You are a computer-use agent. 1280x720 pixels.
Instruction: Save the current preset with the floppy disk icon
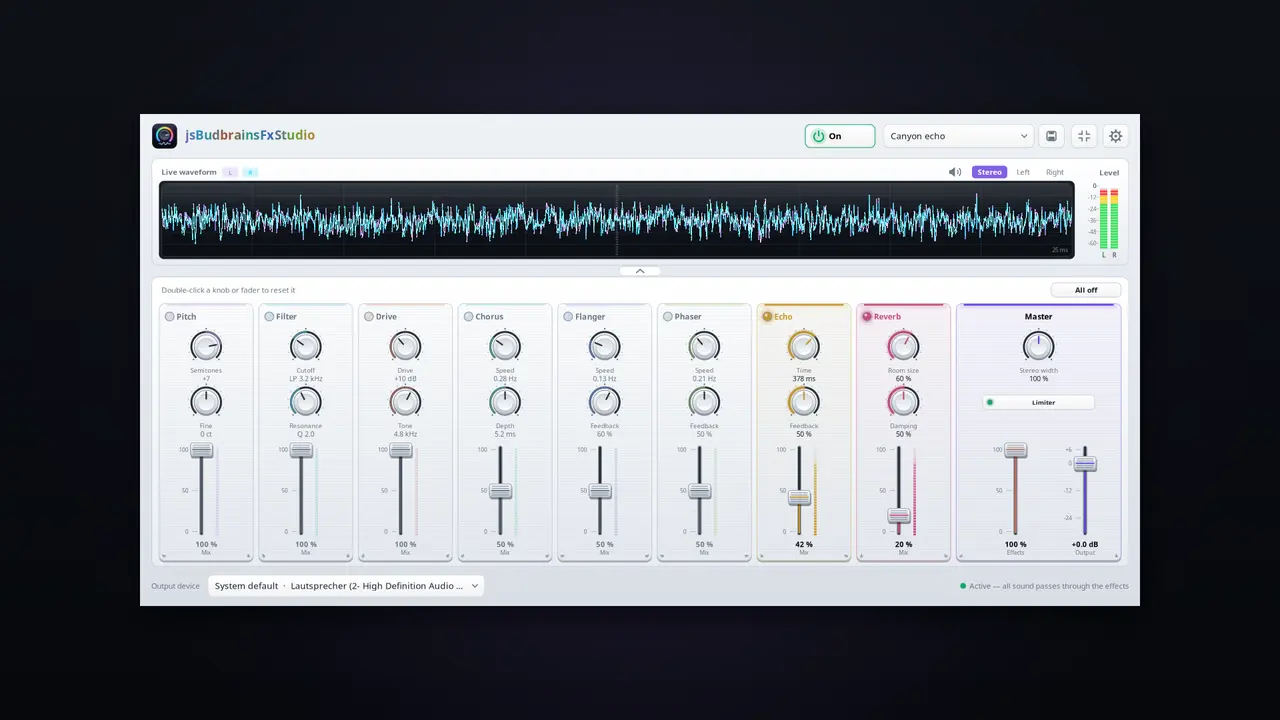pos(1051,136)
